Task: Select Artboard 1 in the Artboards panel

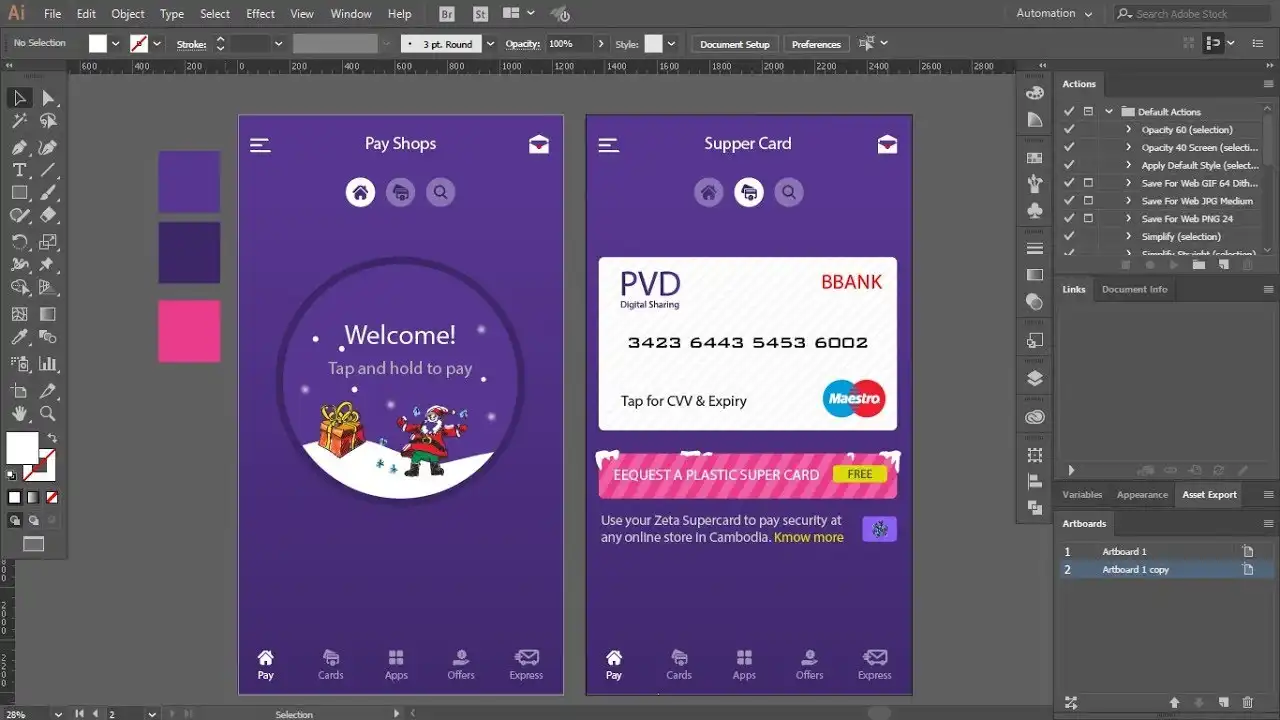Action: pos(1124,551)
